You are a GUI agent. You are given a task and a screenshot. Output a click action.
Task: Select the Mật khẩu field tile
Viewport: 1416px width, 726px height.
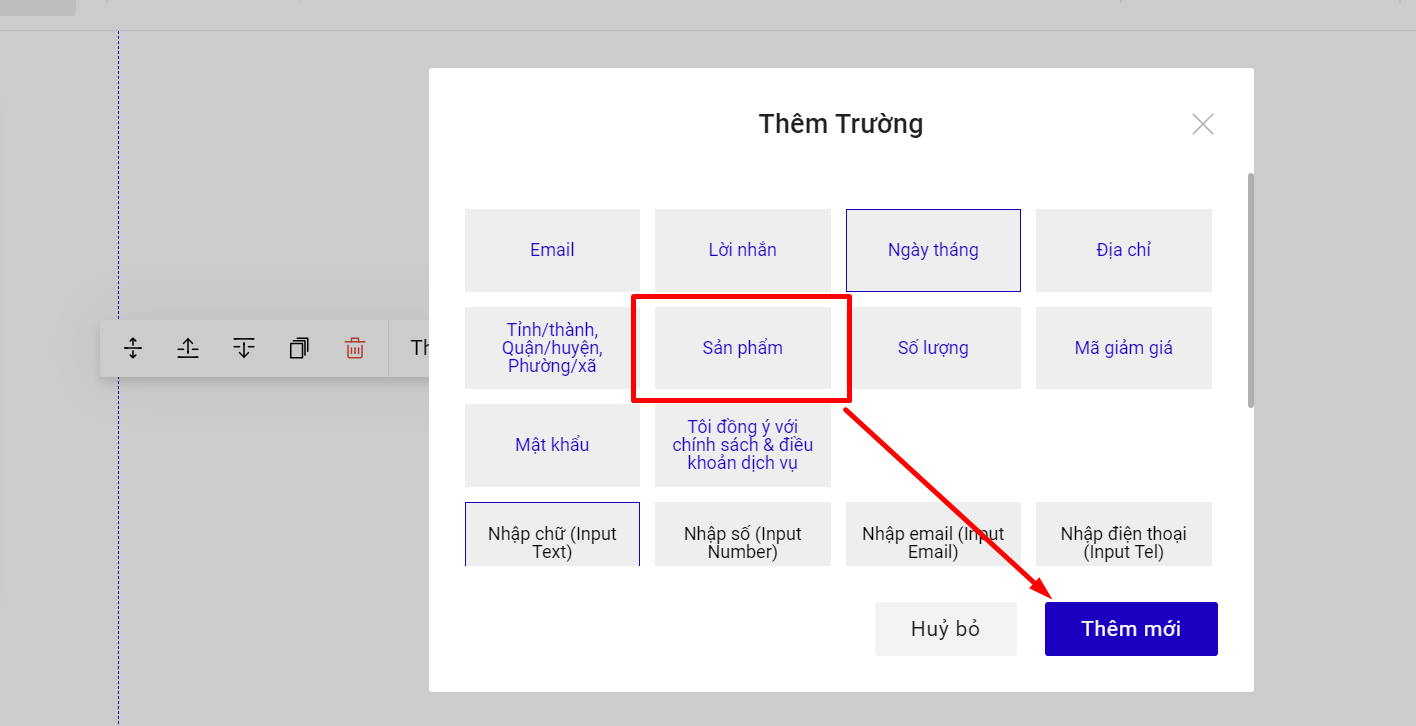[552, 445]
